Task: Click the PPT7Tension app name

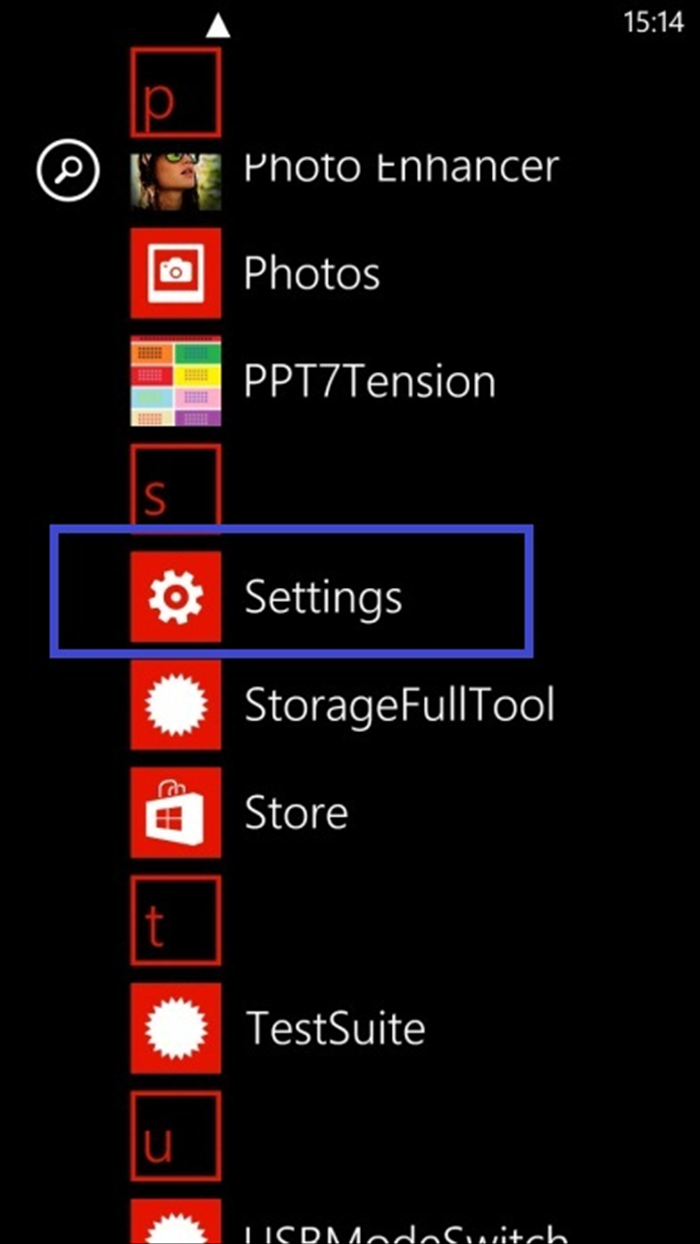Action: click(369, 381)
